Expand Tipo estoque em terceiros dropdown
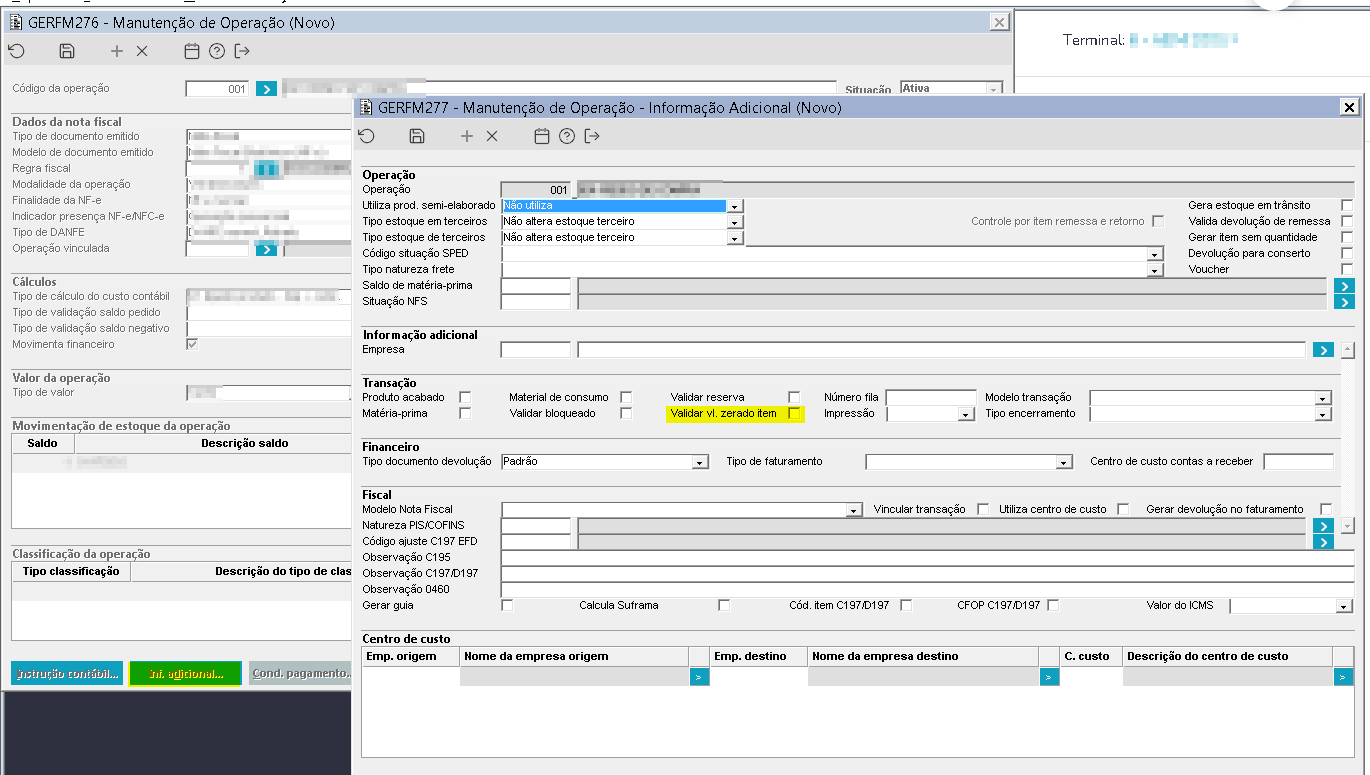This screenshot has height=775, width=1370. [x=735, y=222]
